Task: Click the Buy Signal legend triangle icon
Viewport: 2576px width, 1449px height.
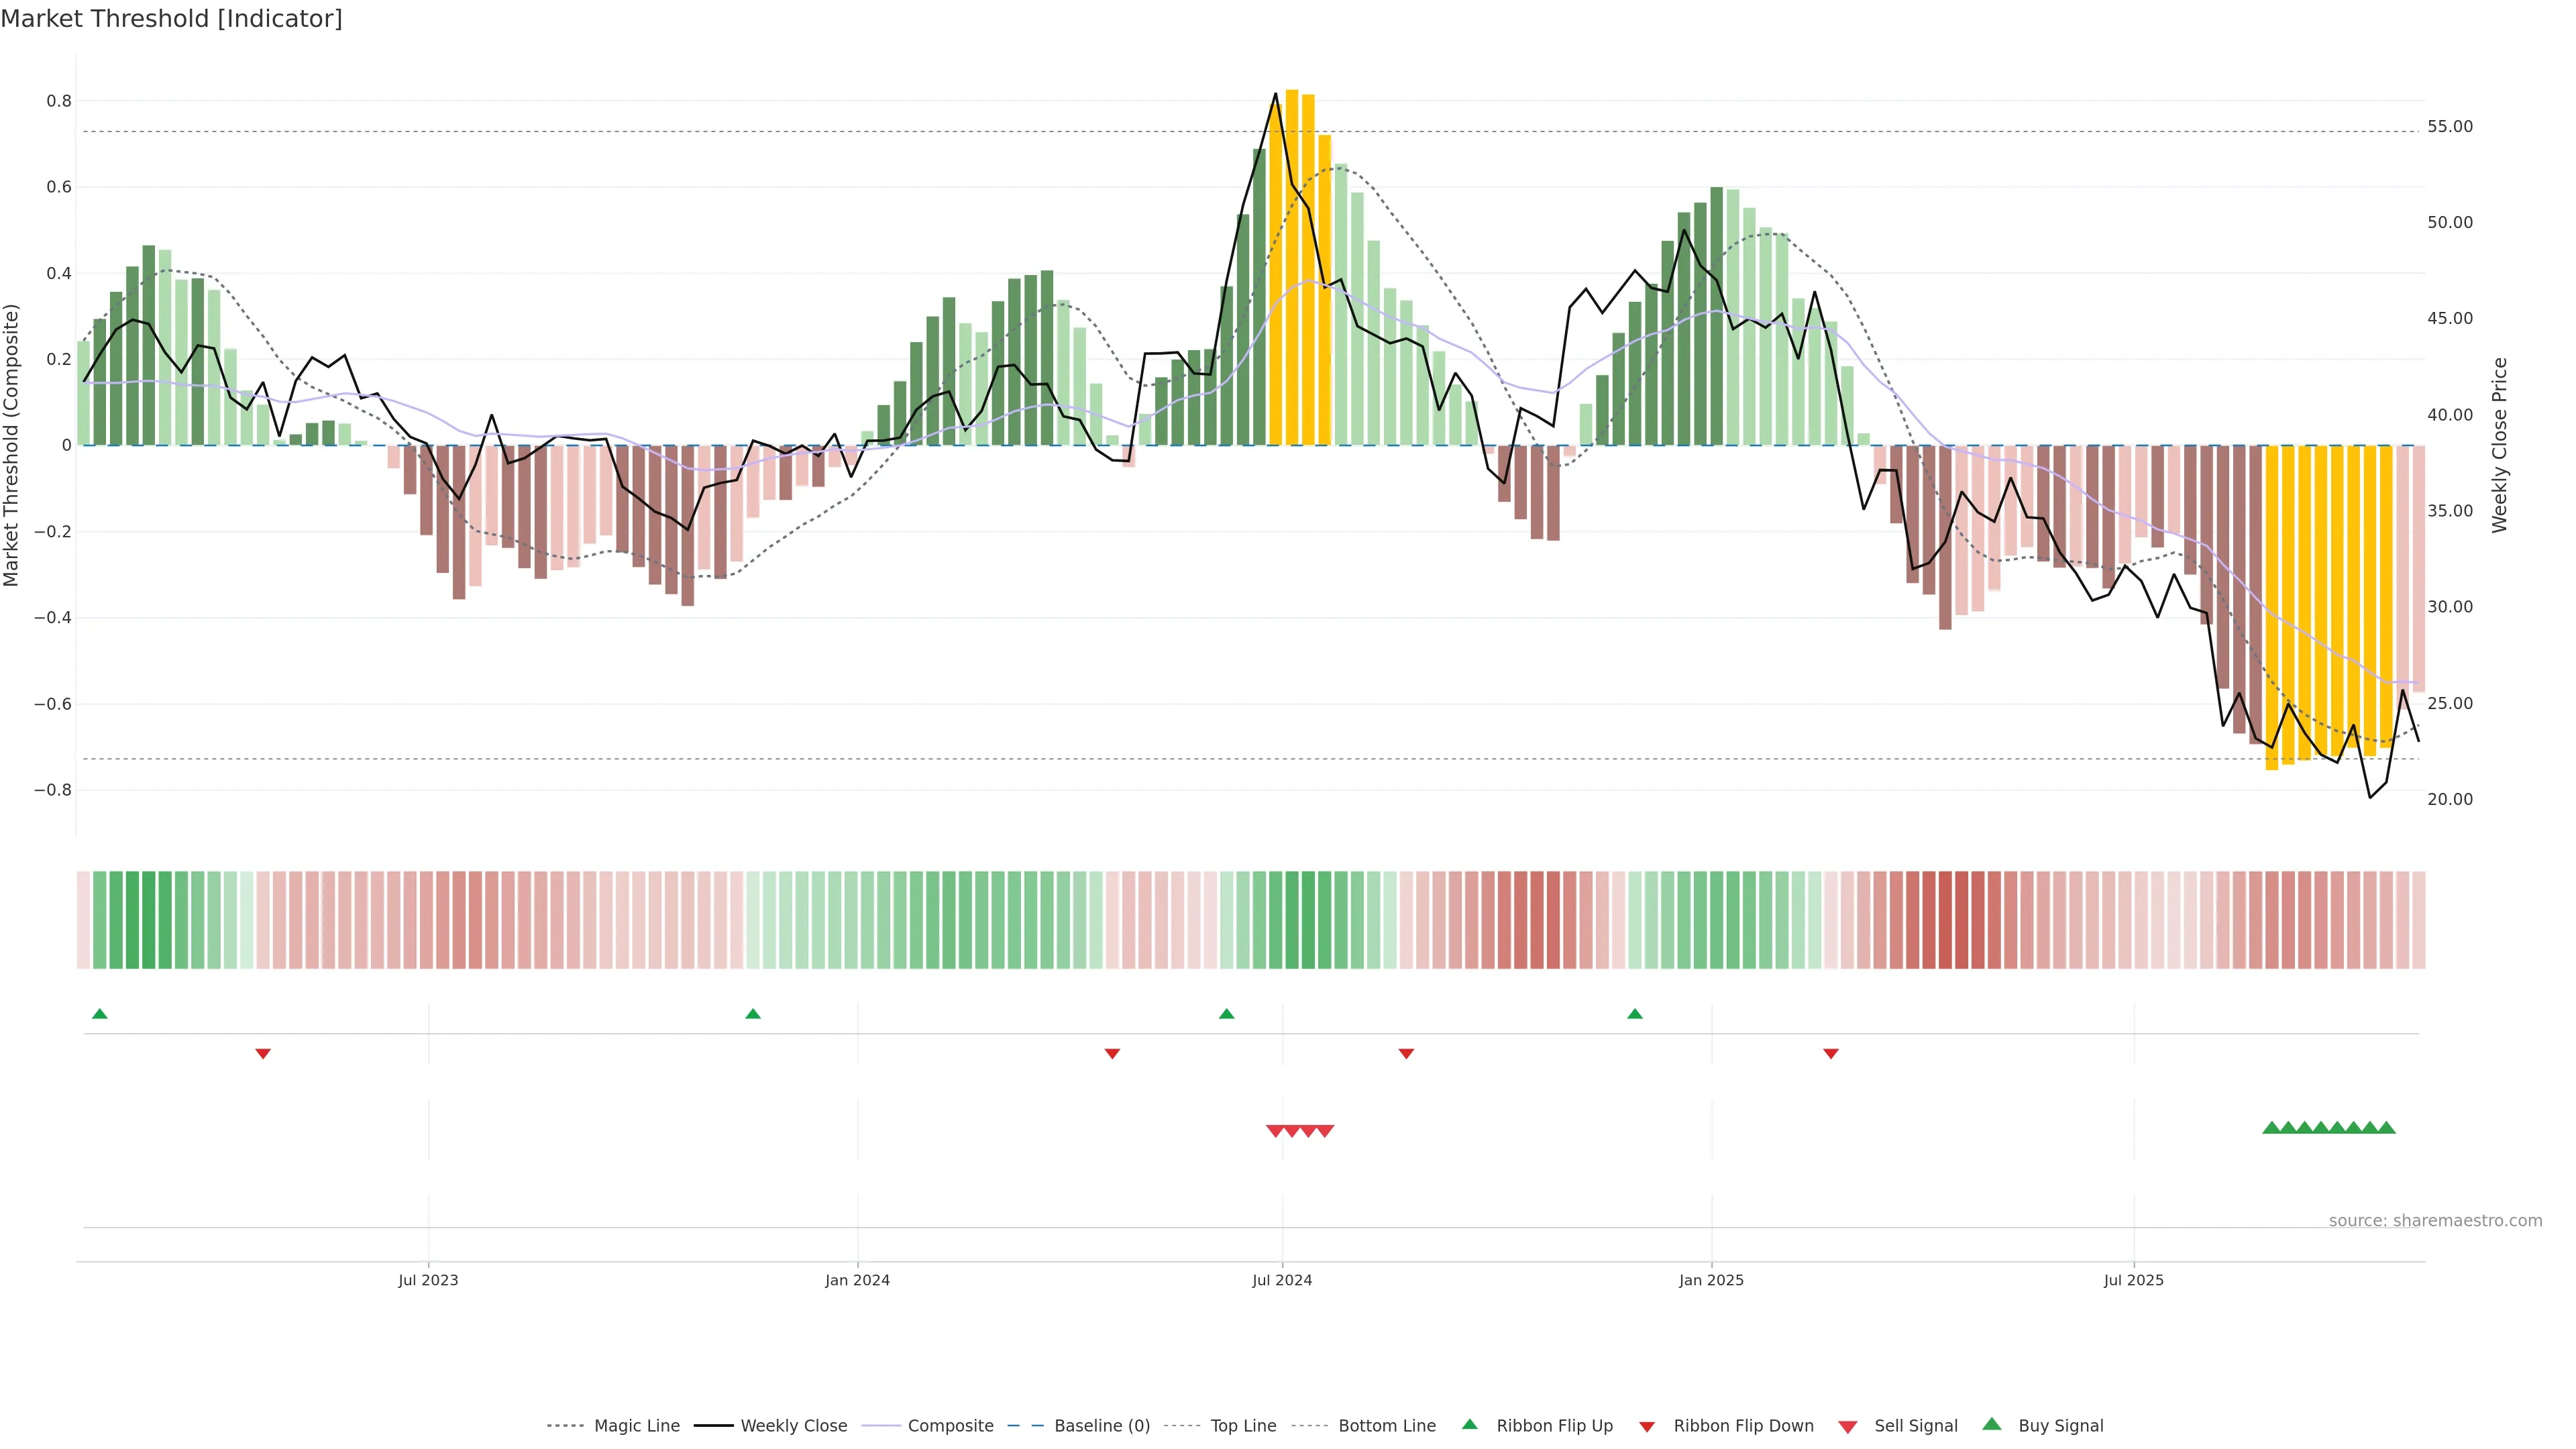Action: pyautogui.click(x=1991, y=1424)
